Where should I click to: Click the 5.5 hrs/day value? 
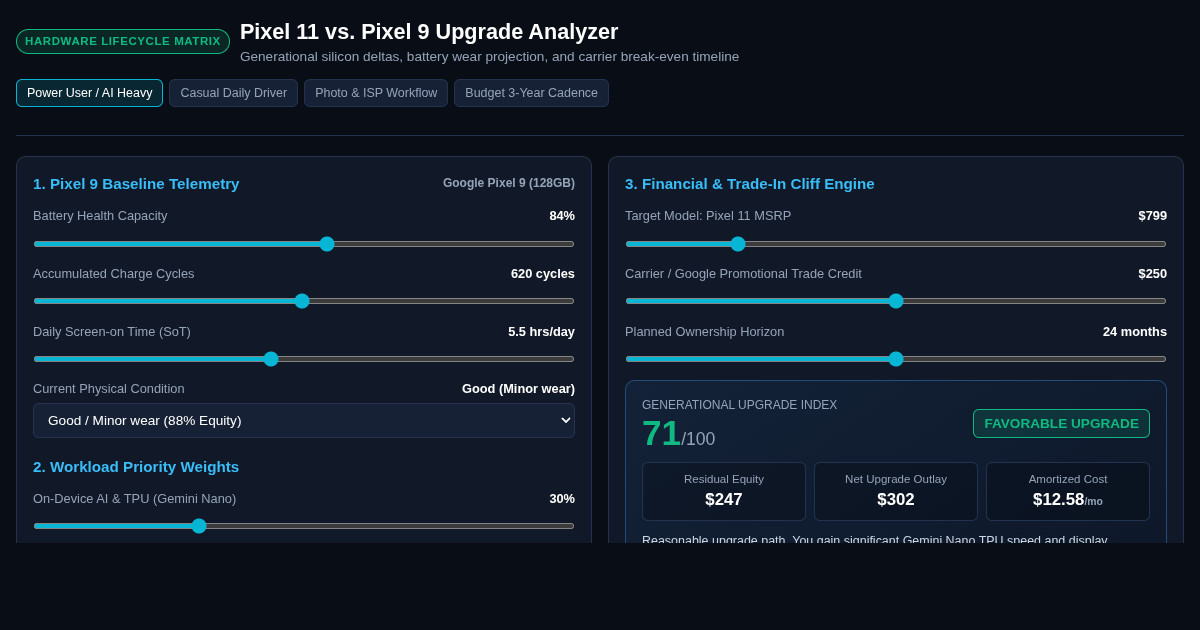click(x=541, y=332)
